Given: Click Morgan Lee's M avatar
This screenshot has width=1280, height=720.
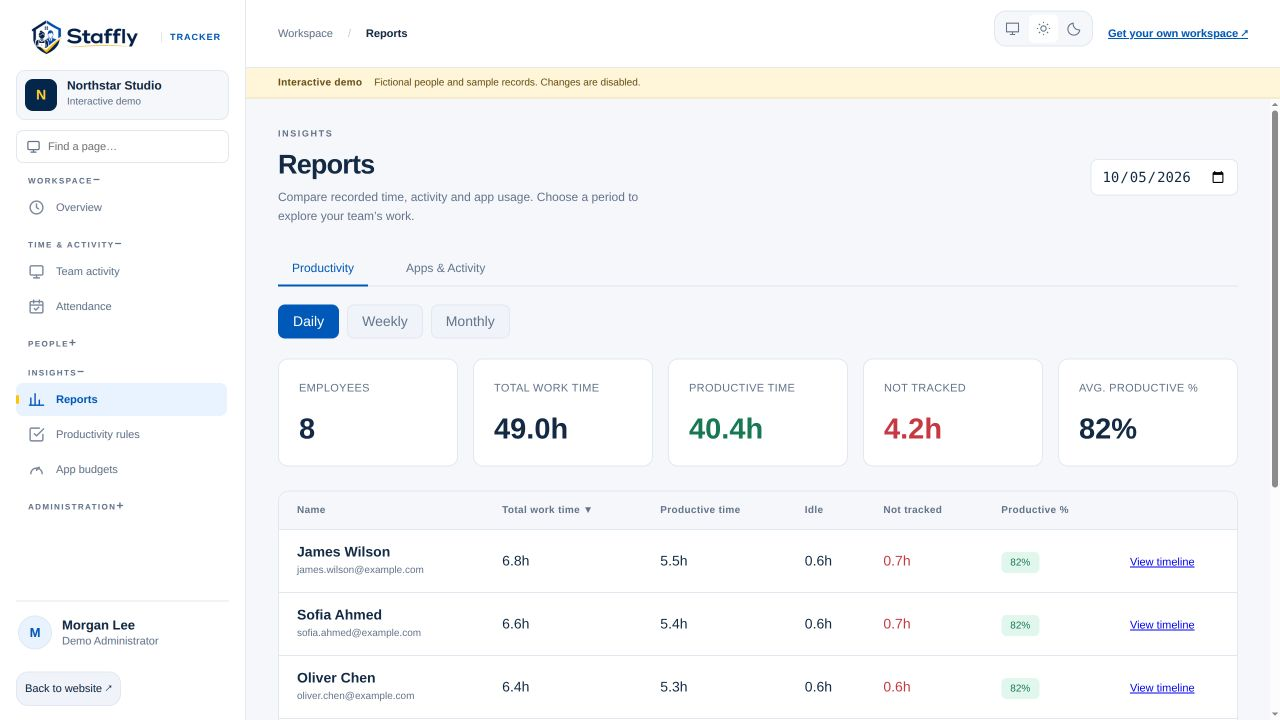Looking at the screenshot, I should (x=35, y=632).
